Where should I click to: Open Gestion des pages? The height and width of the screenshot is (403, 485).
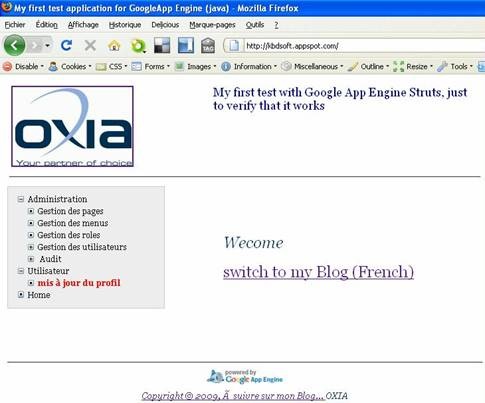point(70,211)
